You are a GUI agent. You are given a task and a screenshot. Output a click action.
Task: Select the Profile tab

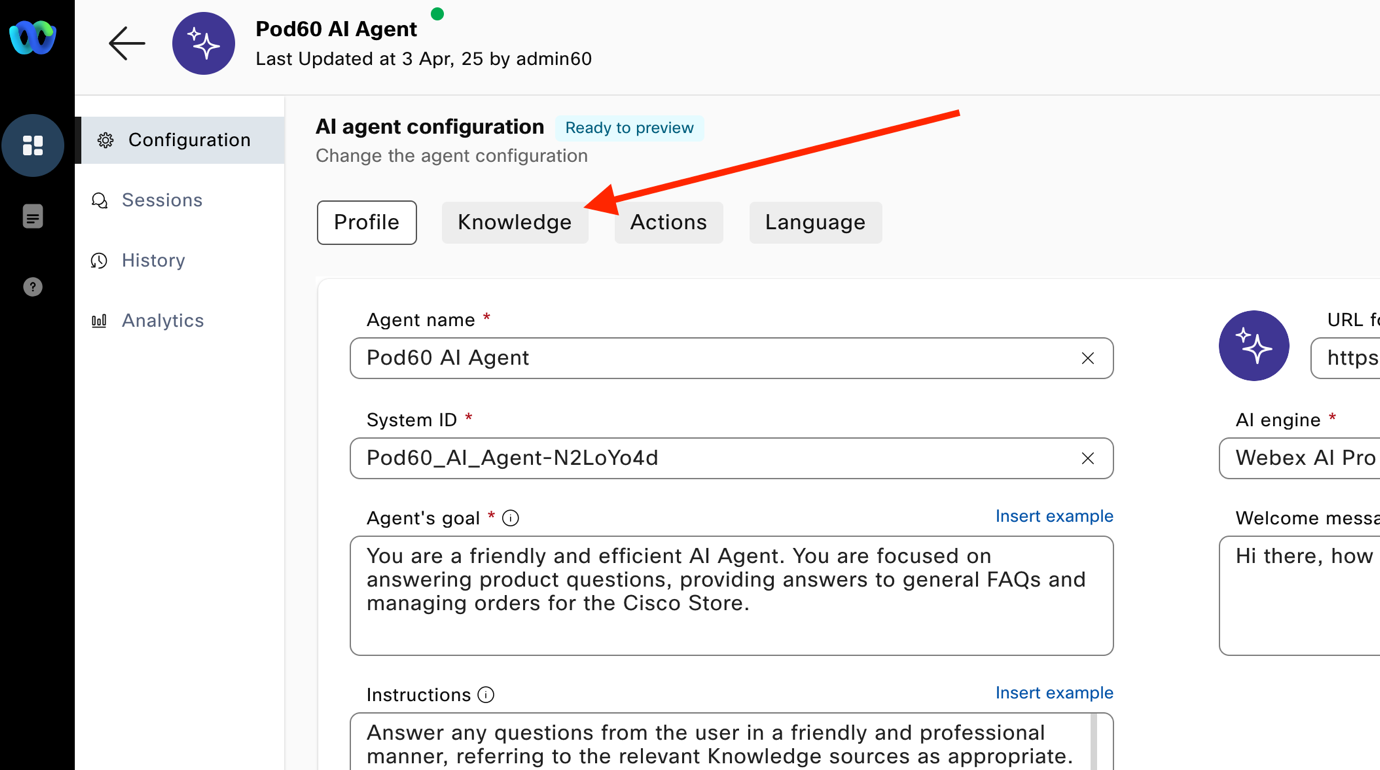point(366,222)
